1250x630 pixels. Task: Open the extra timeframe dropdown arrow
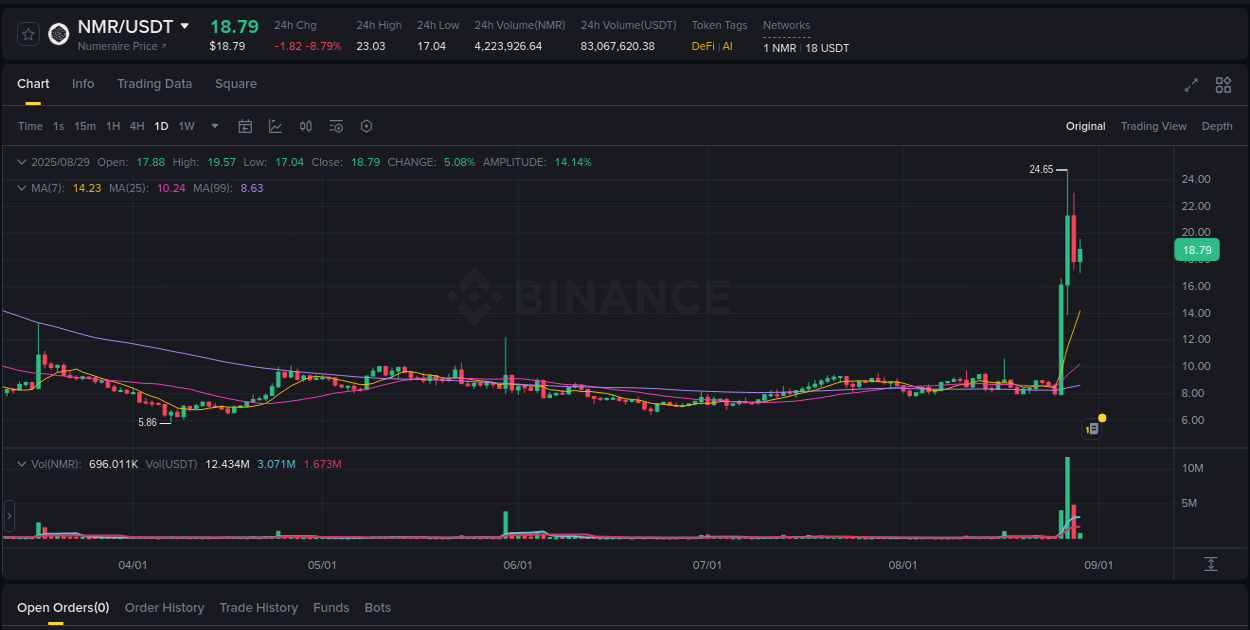tap(214, 126)
